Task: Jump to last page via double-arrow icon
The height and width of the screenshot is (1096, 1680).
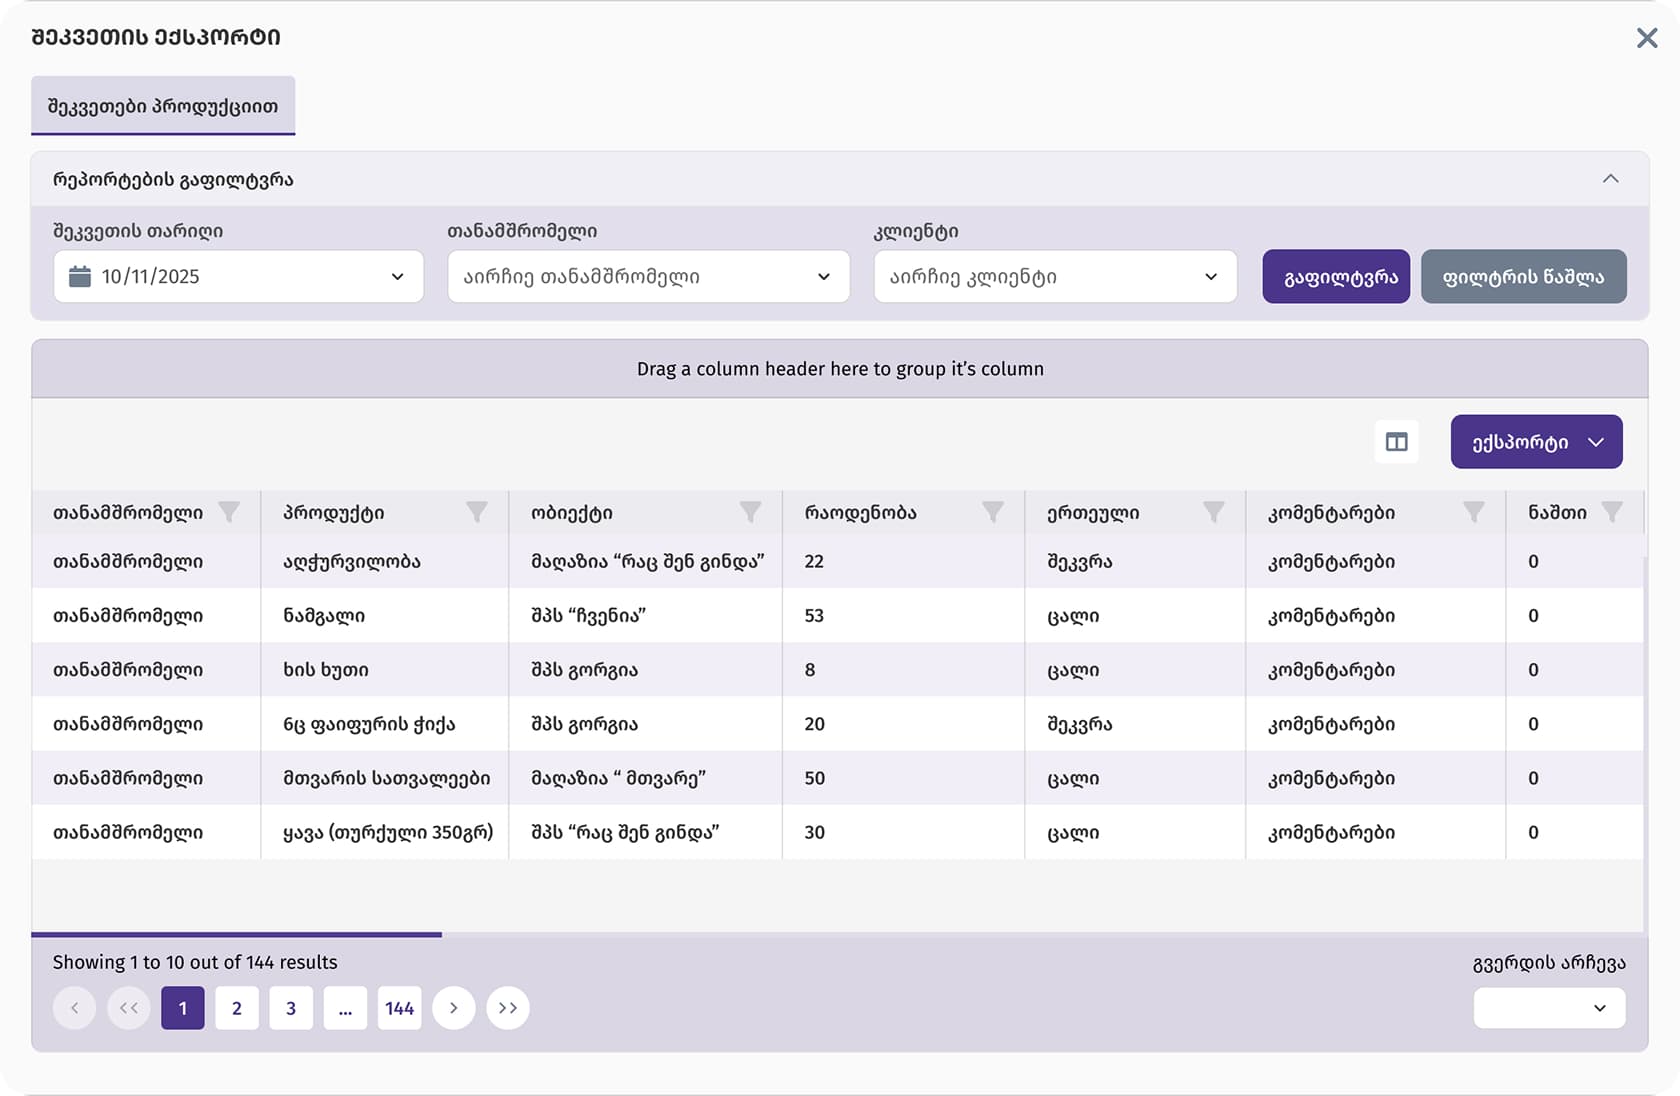Action: point(508,1008)
